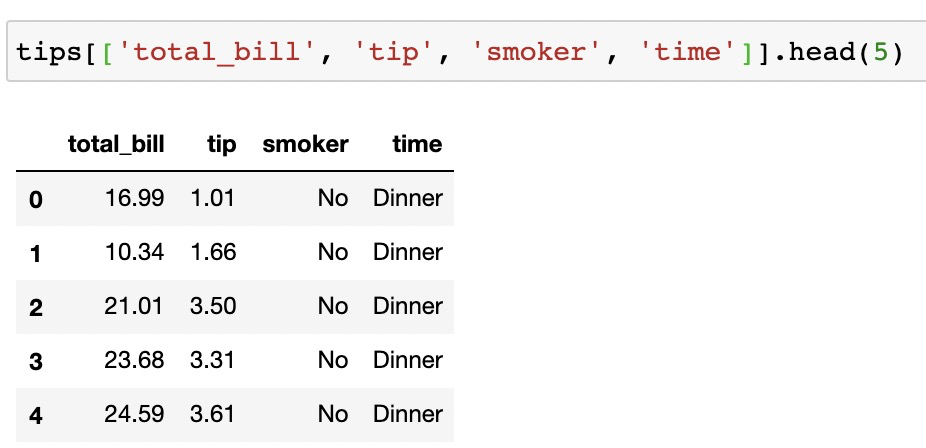Click the 16.99 total_bill cell
The width and height of the screenshot is (926, 448).
(134, 198)
